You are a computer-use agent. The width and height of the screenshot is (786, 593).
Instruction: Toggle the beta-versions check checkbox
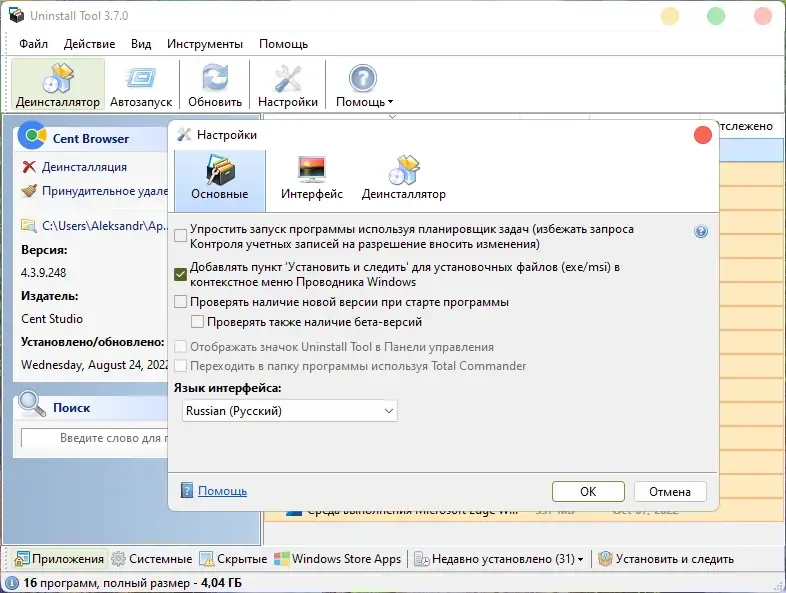198,322
